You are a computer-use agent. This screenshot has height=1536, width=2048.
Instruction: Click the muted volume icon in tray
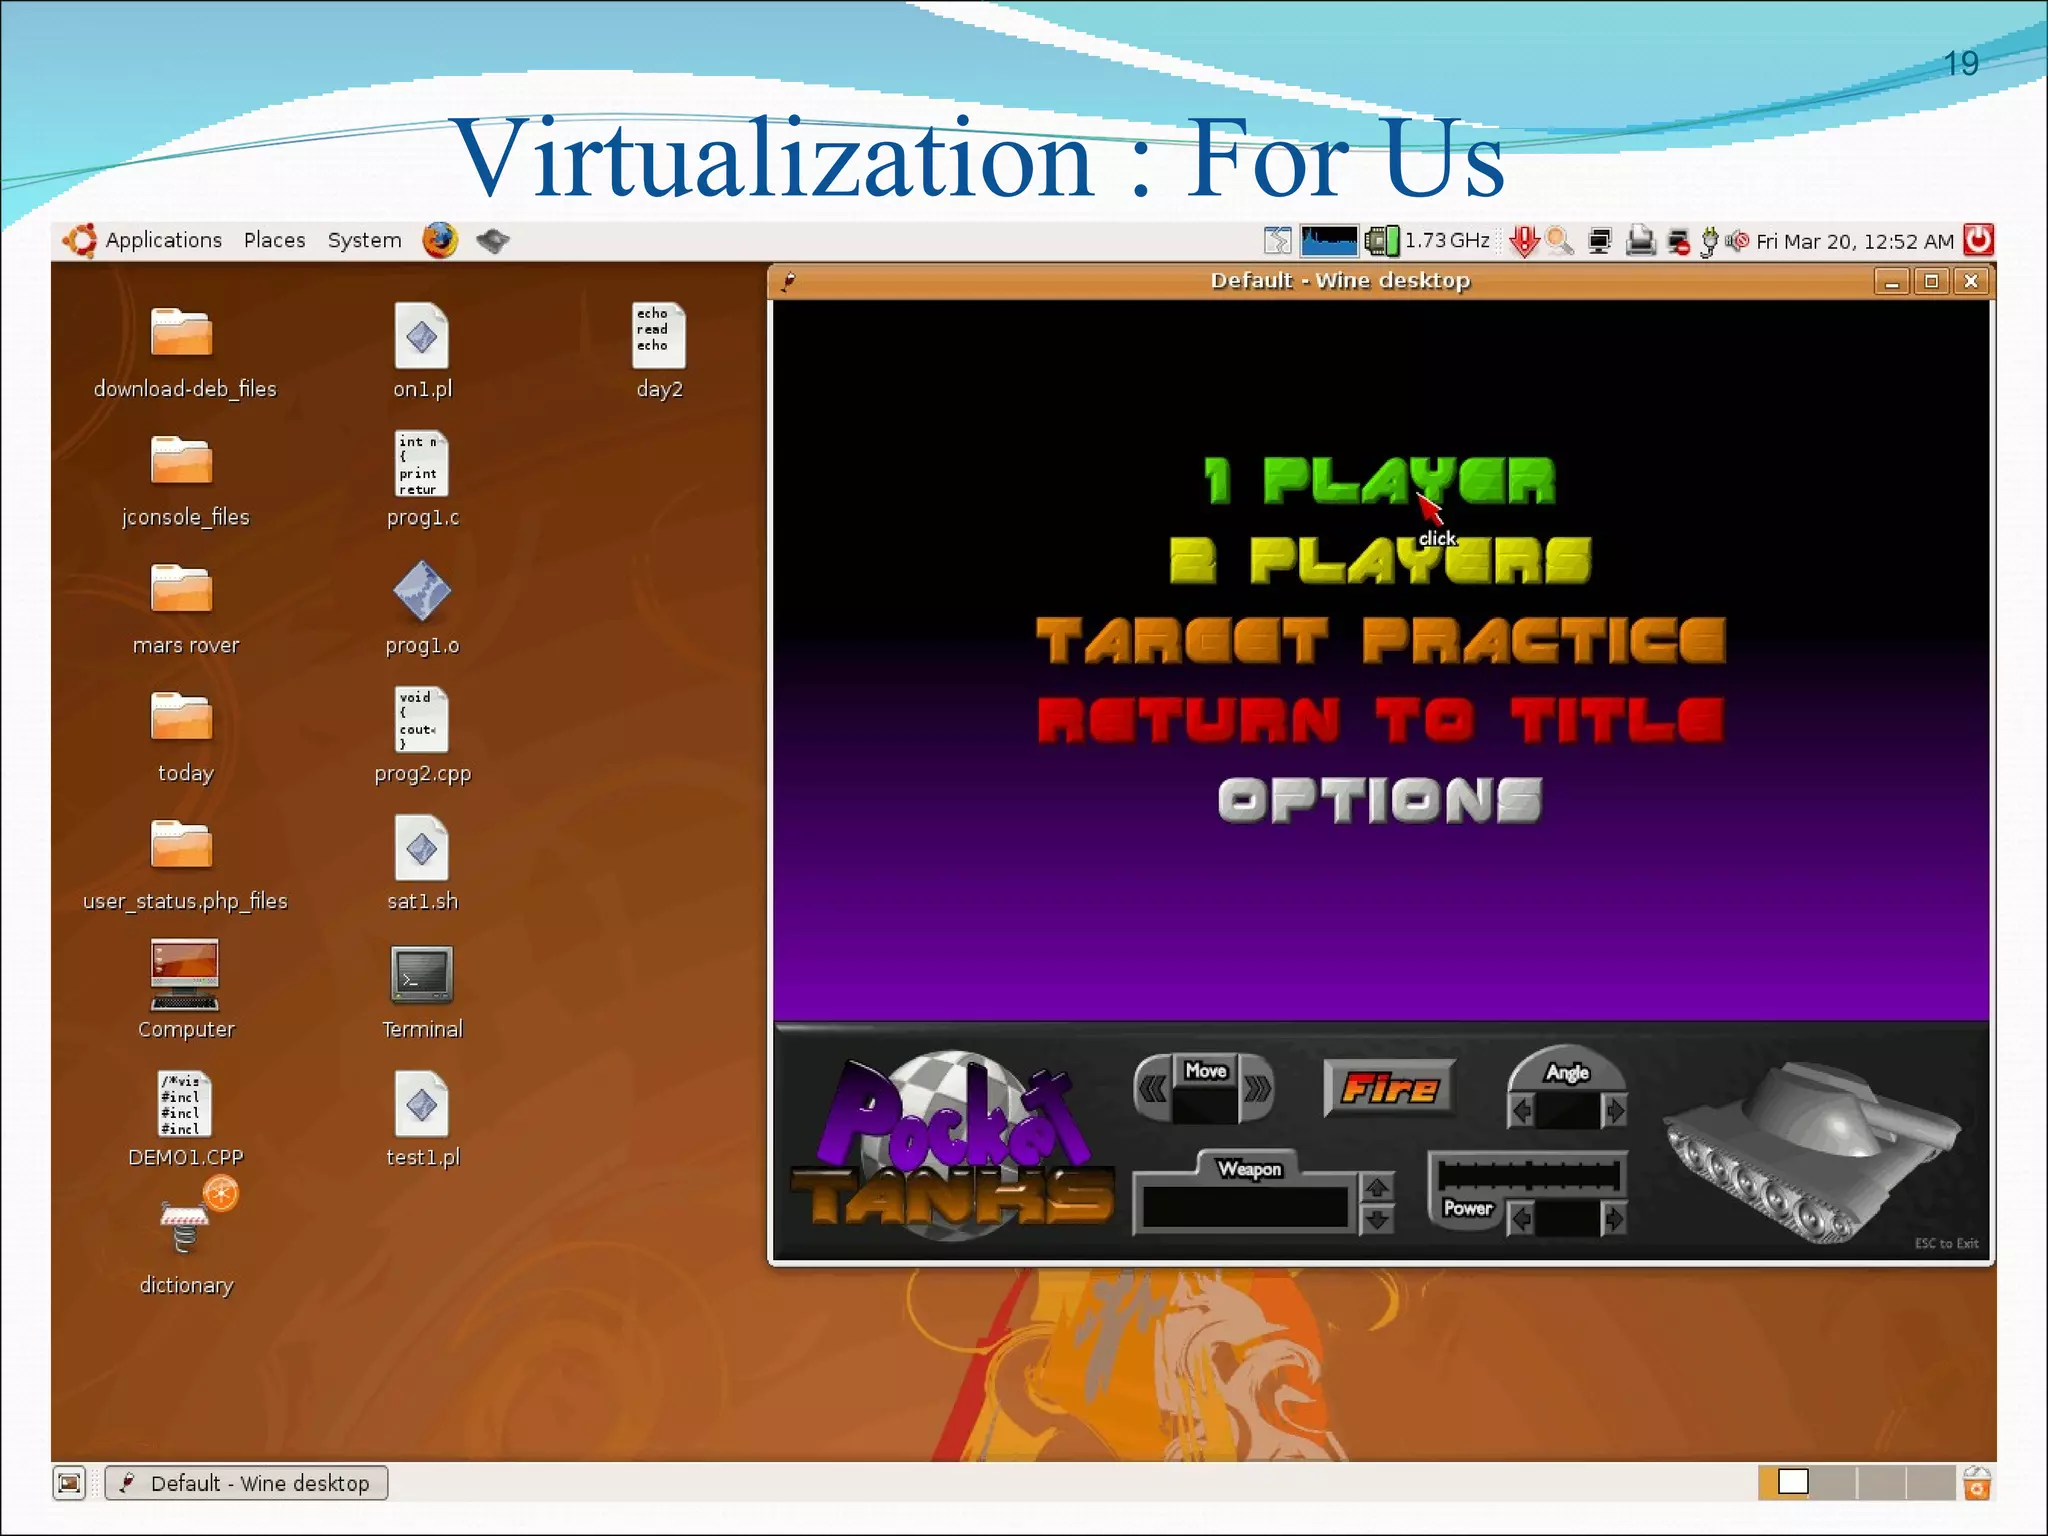click(x=1737, y=241)
